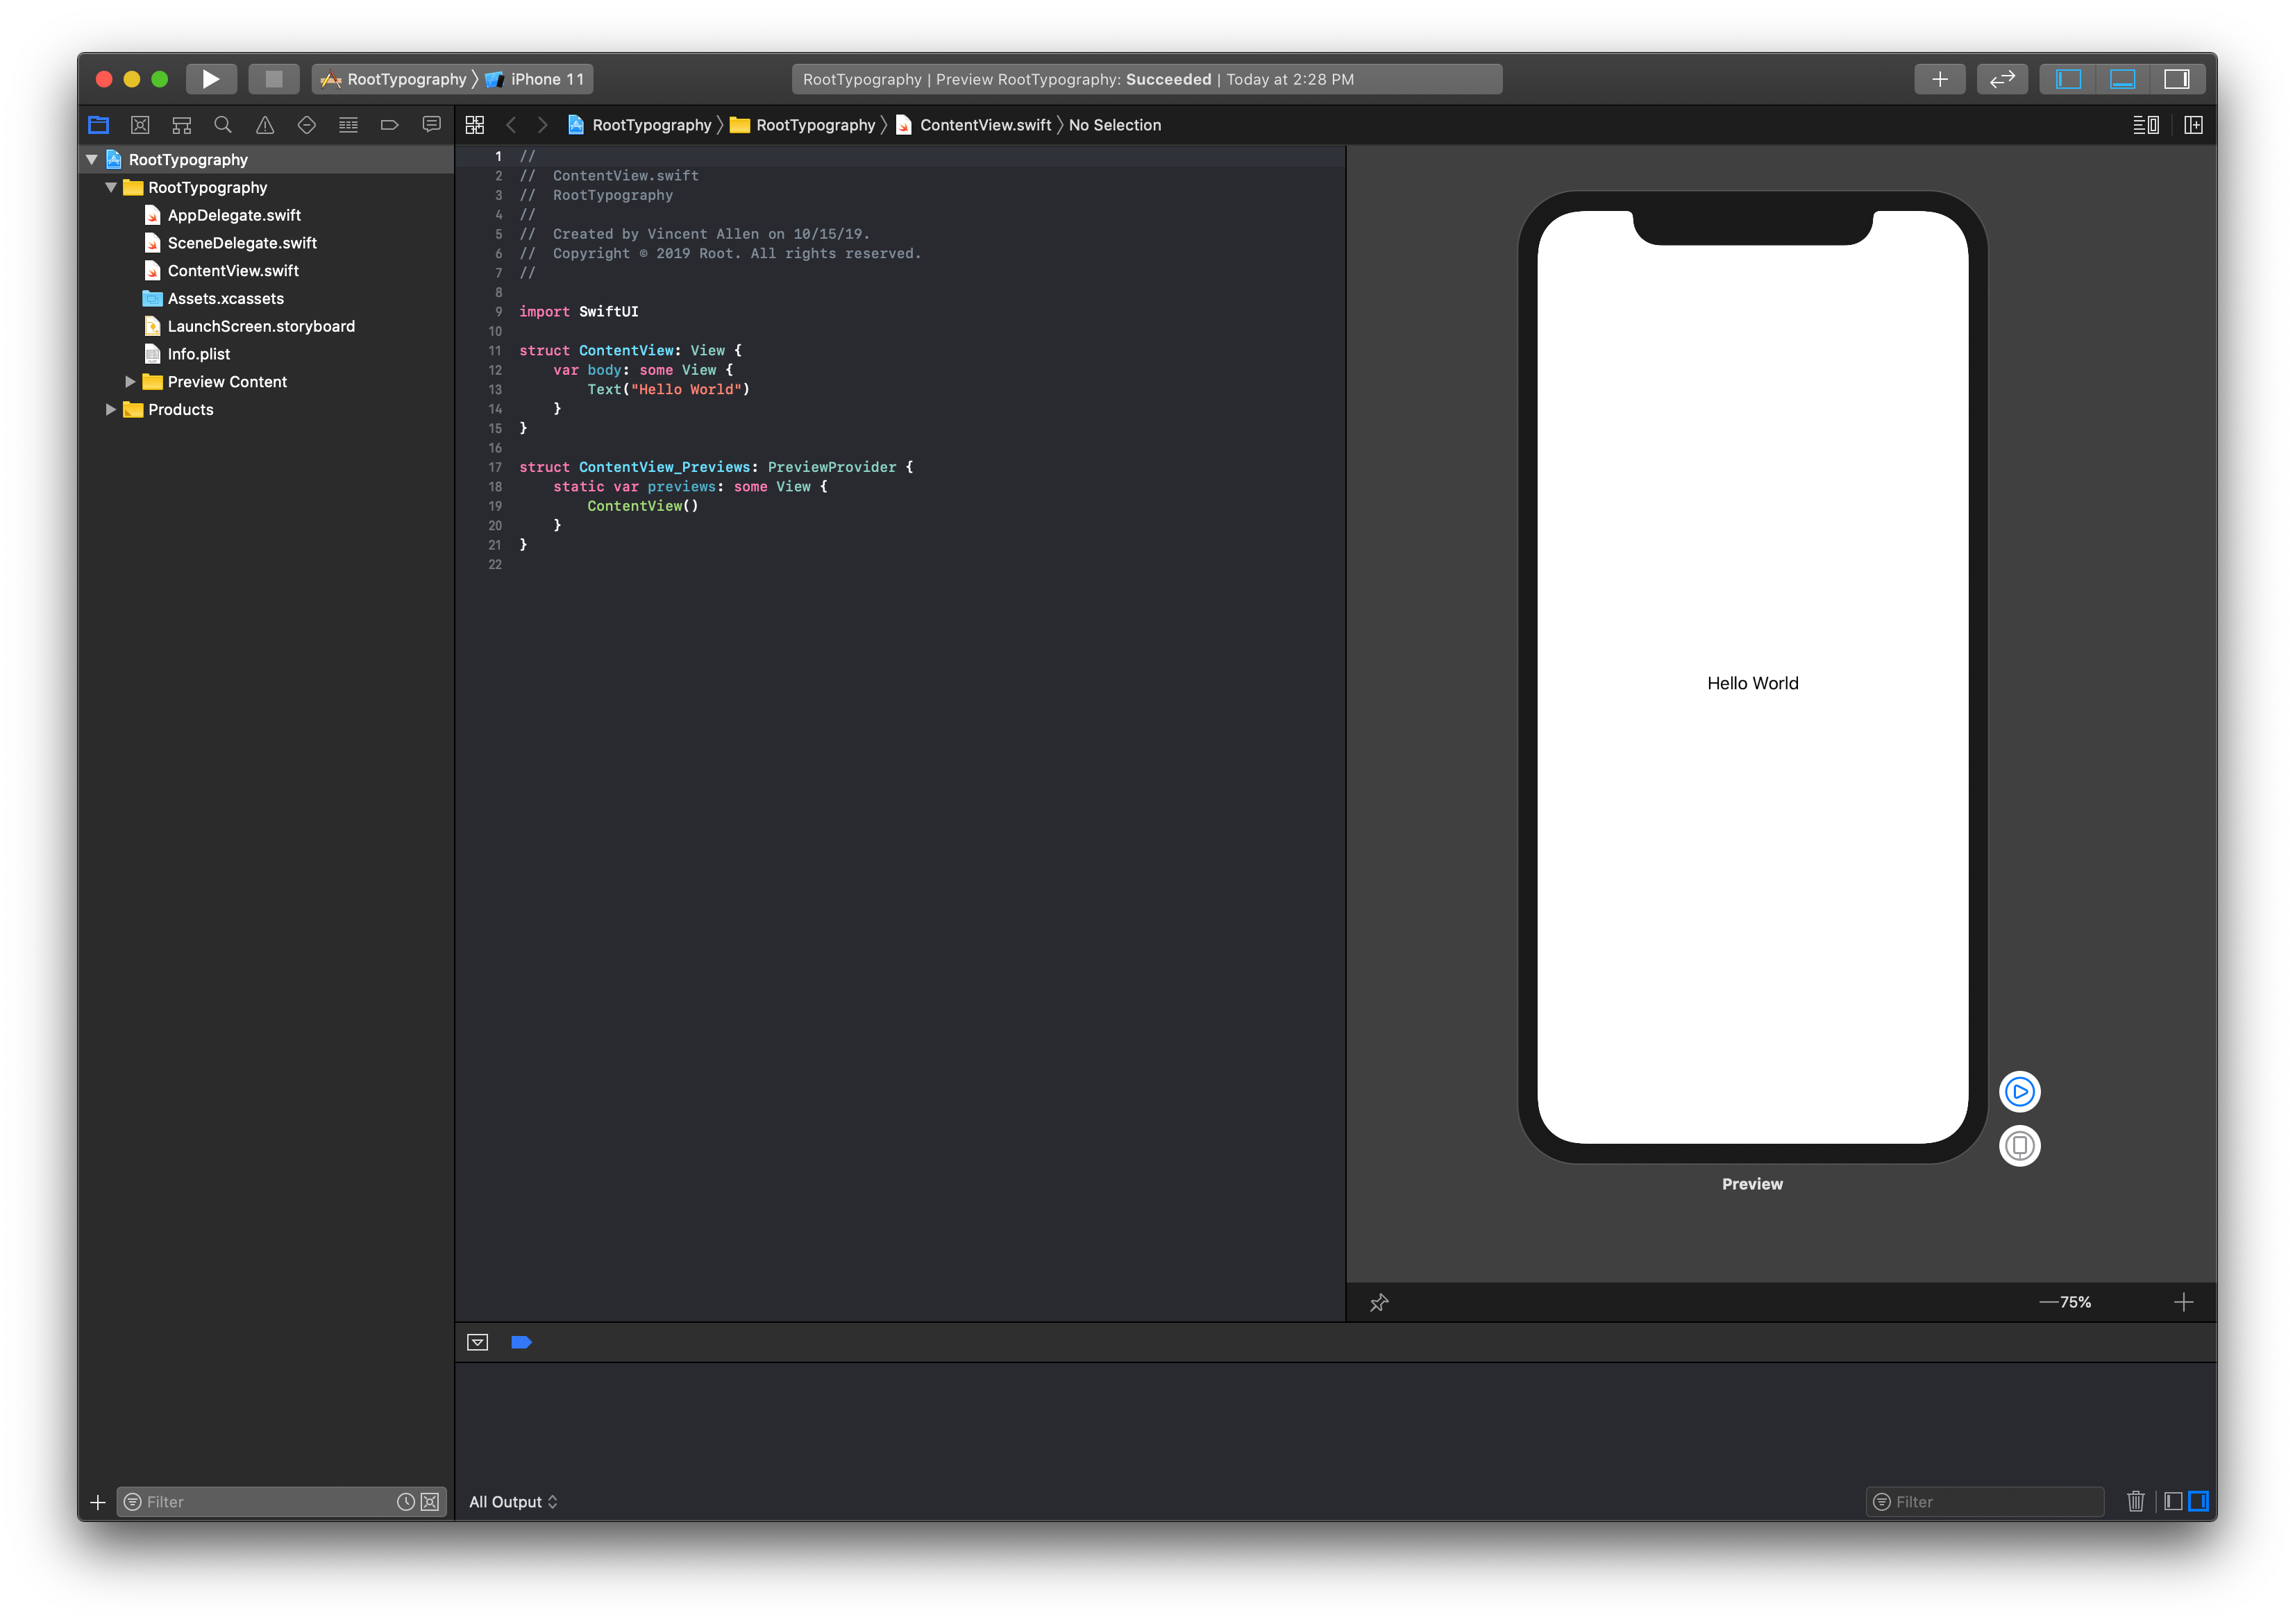Open the 75% canvas zoom menu
This screenshot has height=1624, width=2295.
pos(2075,1302)
